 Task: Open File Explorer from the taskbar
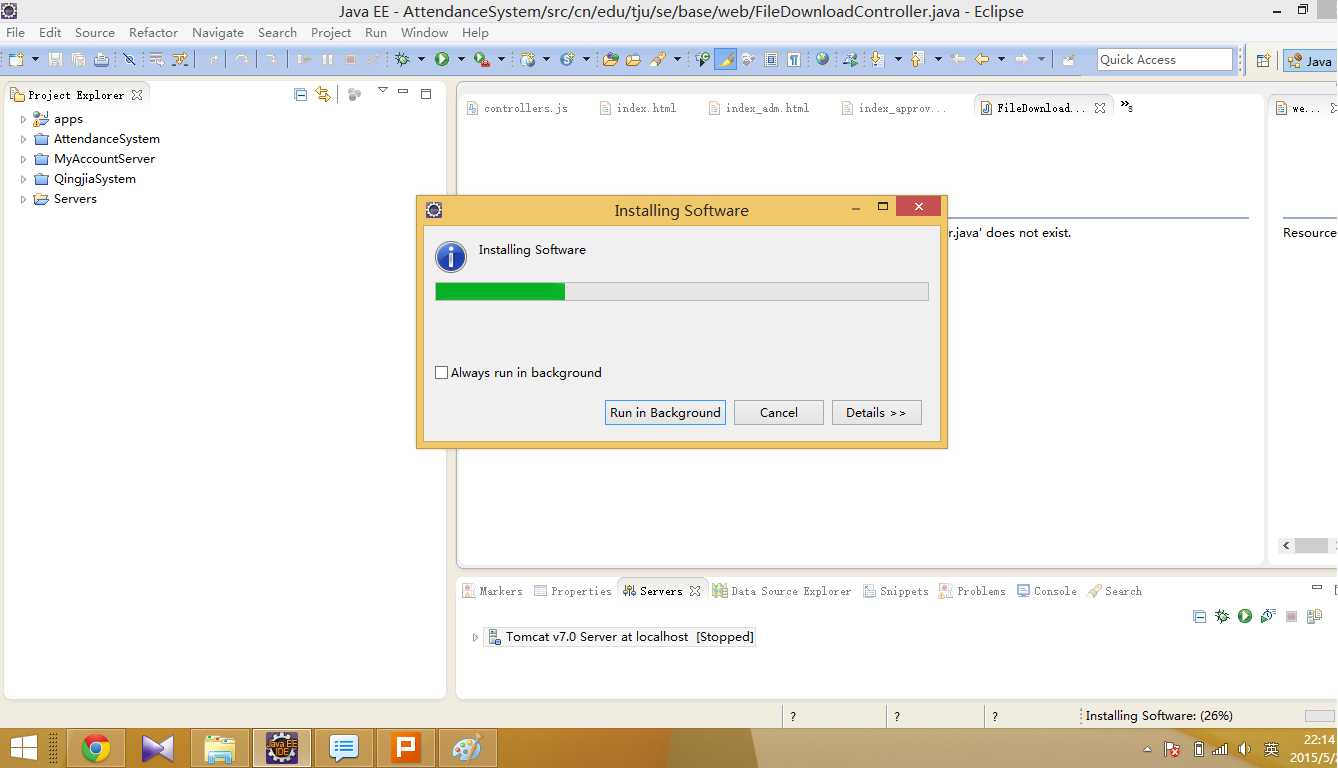tap(220, 748)
